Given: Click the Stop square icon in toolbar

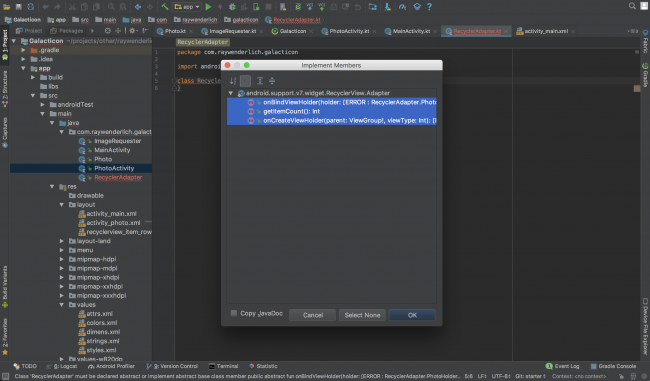Looking at the screenshot, I should point(269,7).
